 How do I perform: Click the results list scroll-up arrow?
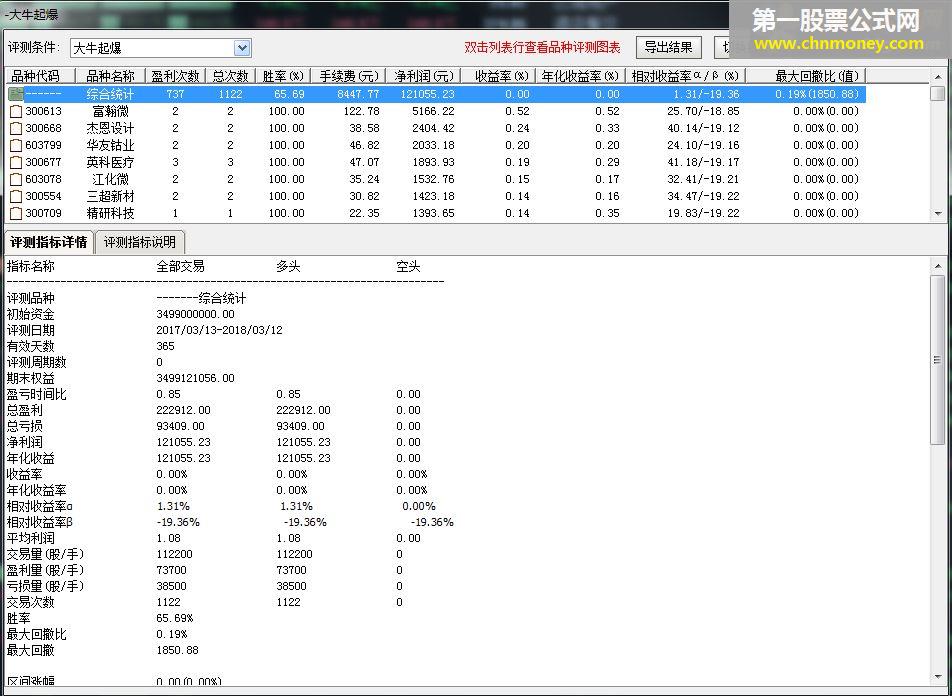click(x=938, y=77)
